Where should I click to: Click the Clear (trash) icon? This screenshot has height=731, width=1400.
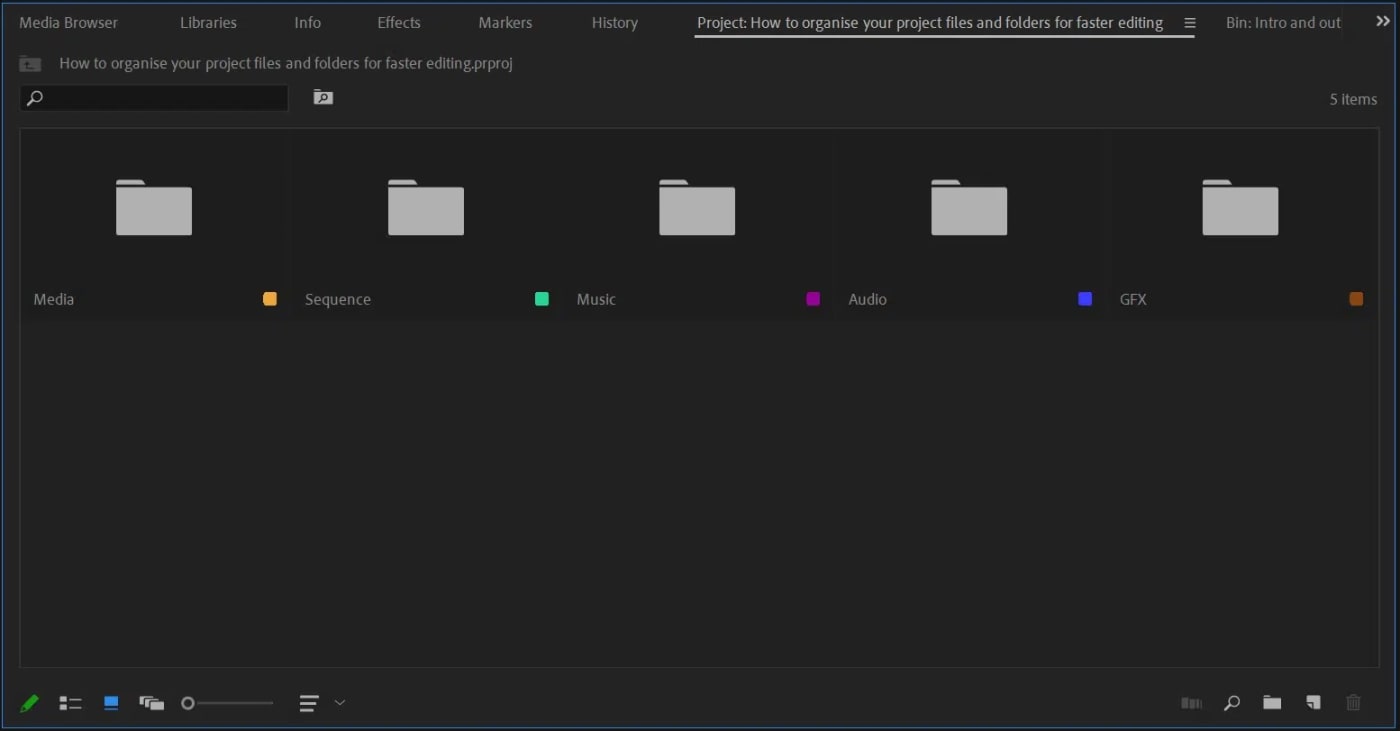1353,703
